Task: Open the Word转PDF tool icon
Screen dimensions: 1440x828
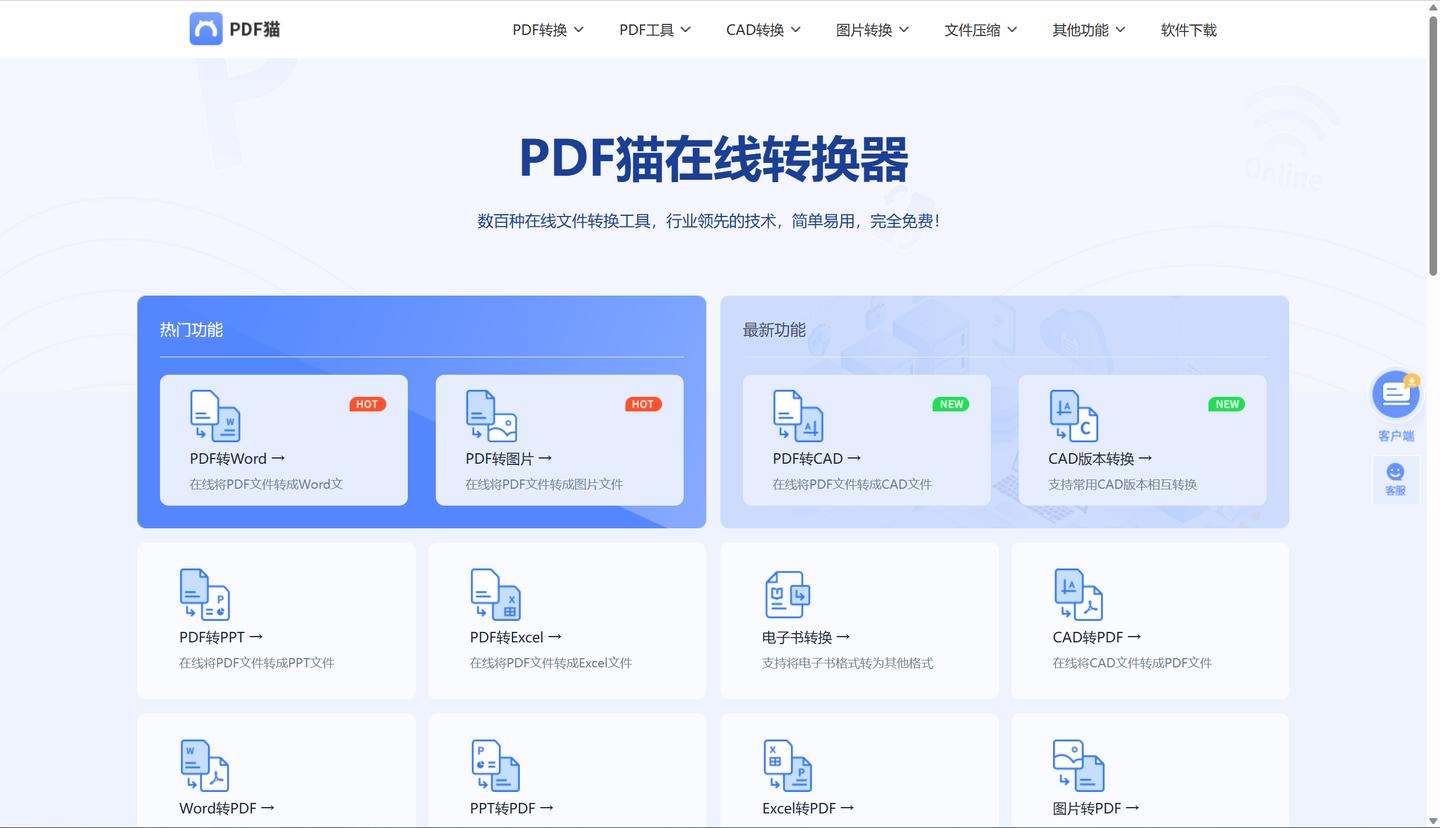Action: [x=203, y=766]
